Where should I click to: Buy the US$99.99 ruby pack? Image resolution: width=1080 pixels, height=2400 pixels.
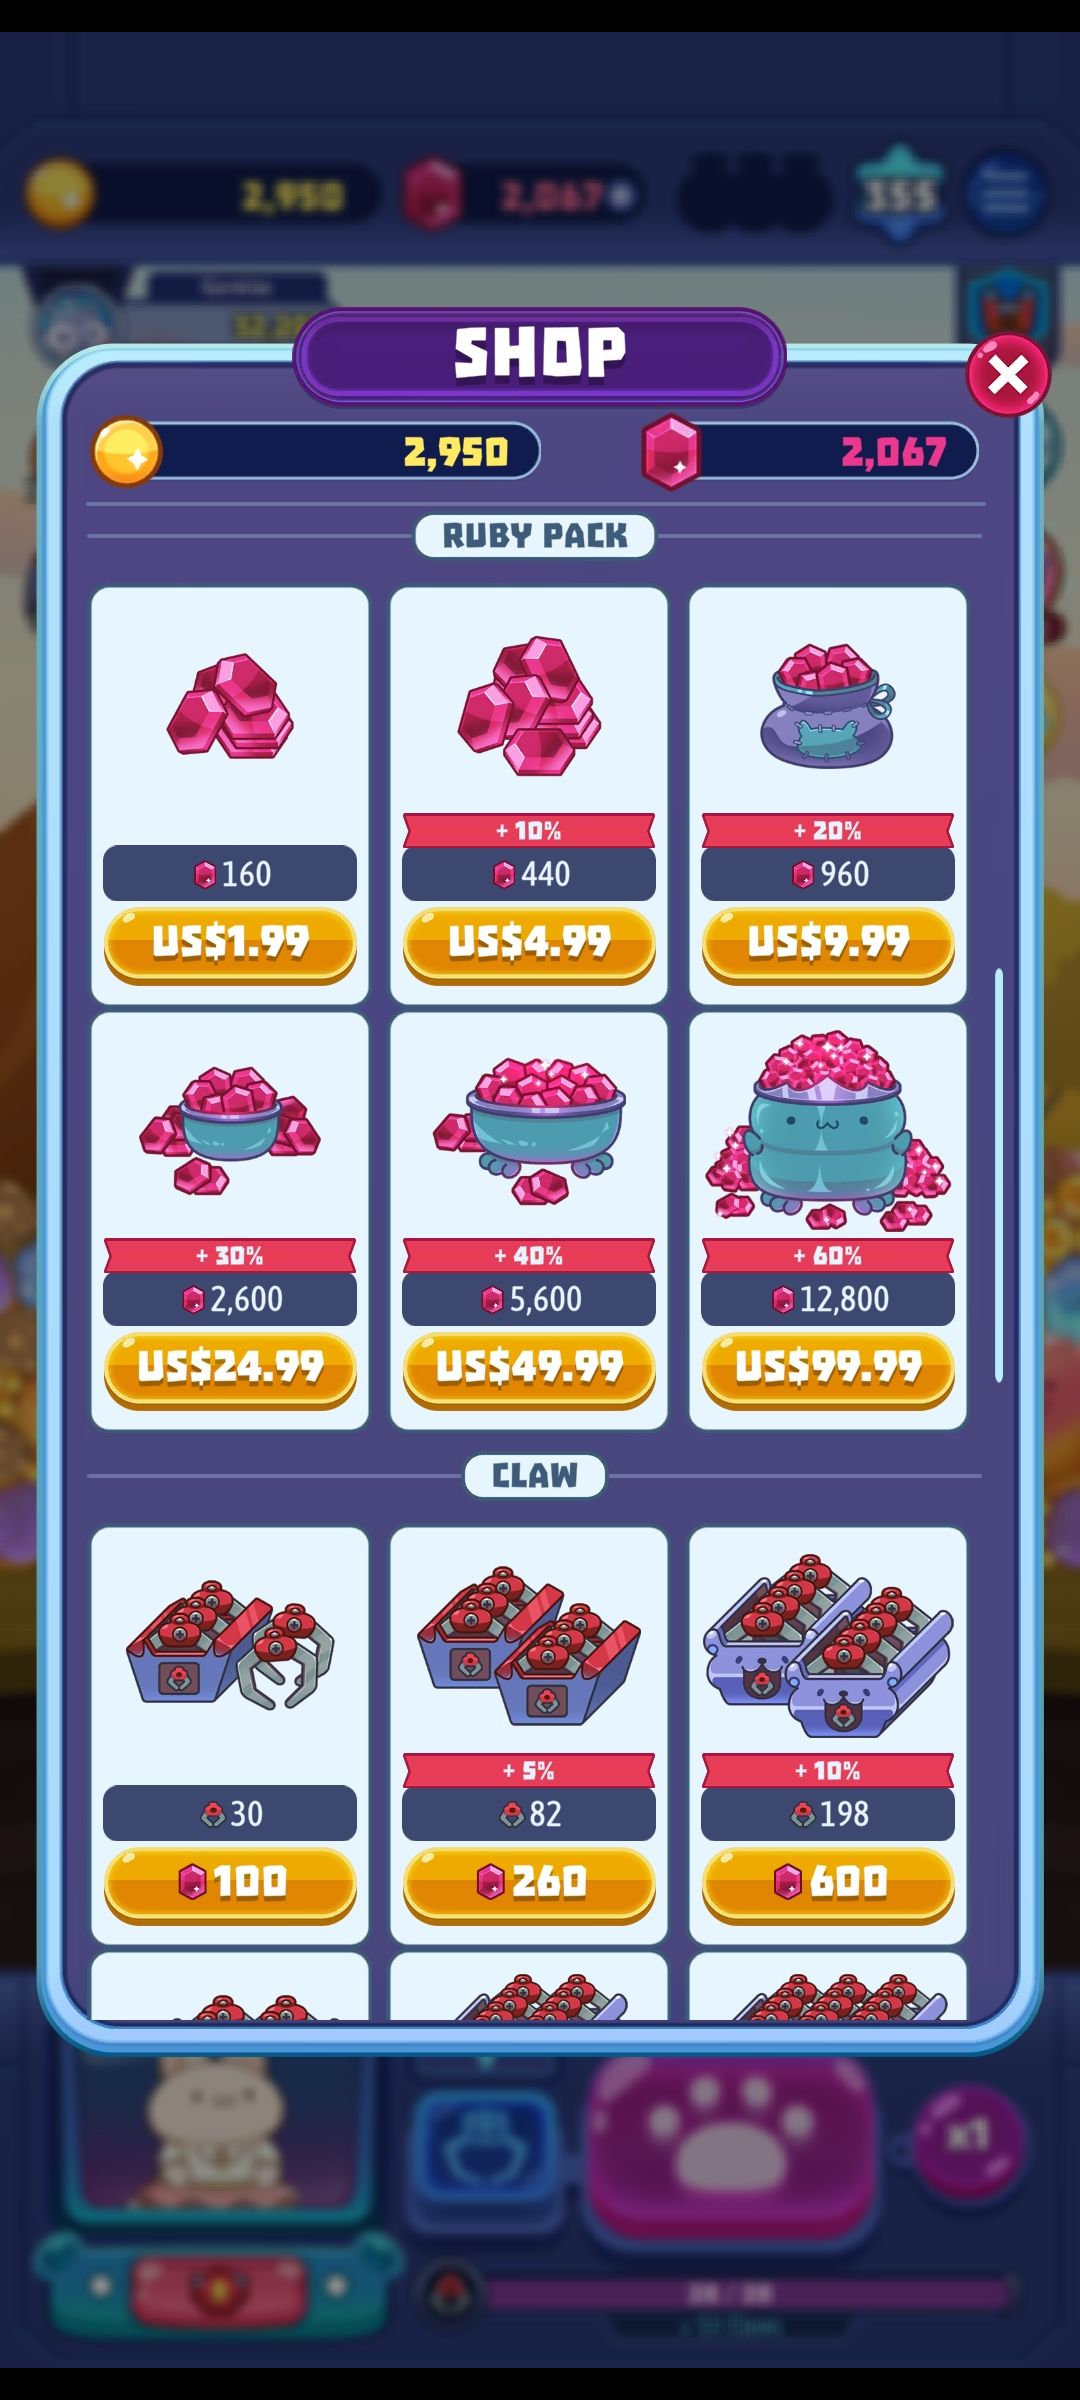(828, 1369)
